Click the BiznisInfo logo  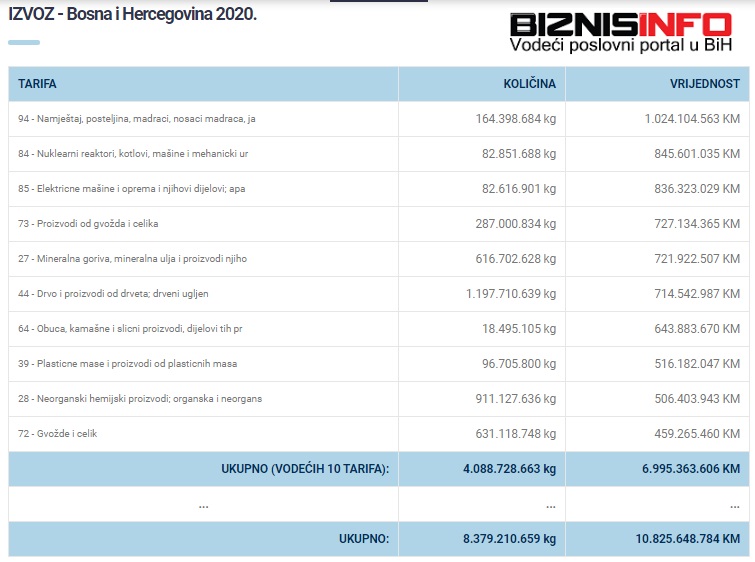coord(618,24)
